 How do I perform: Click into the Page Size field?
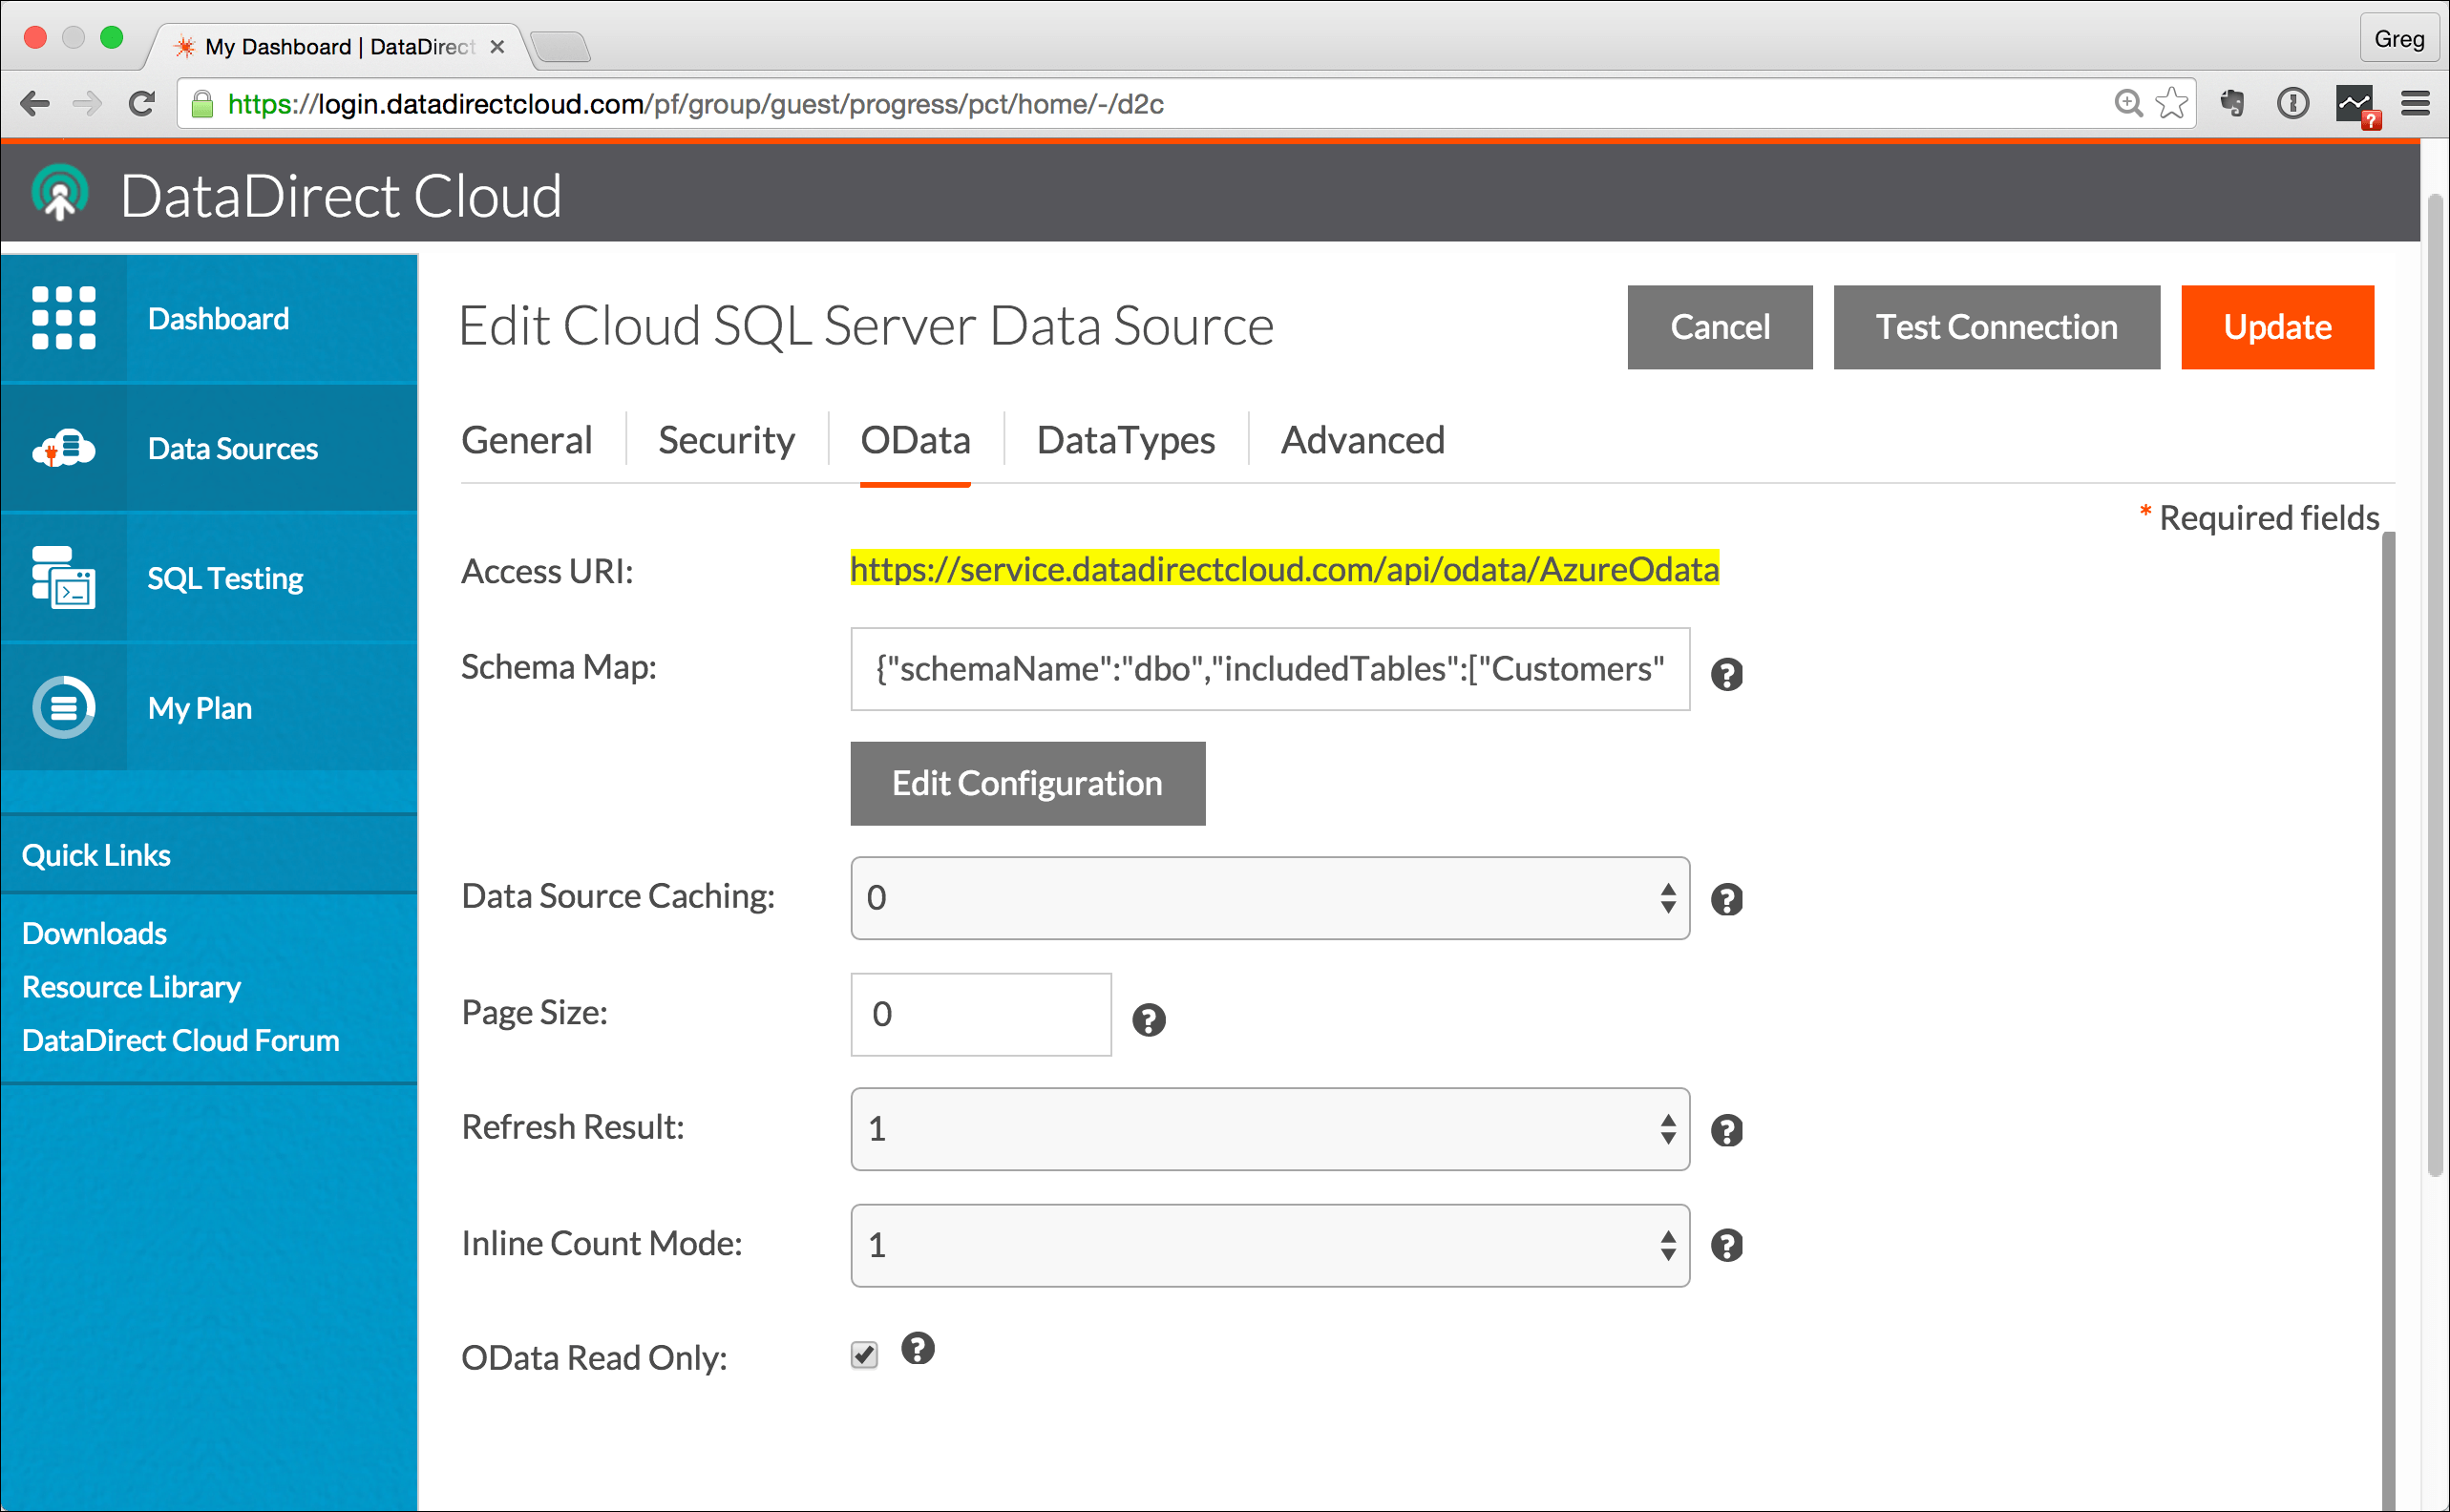click(x=981, y=1014)
